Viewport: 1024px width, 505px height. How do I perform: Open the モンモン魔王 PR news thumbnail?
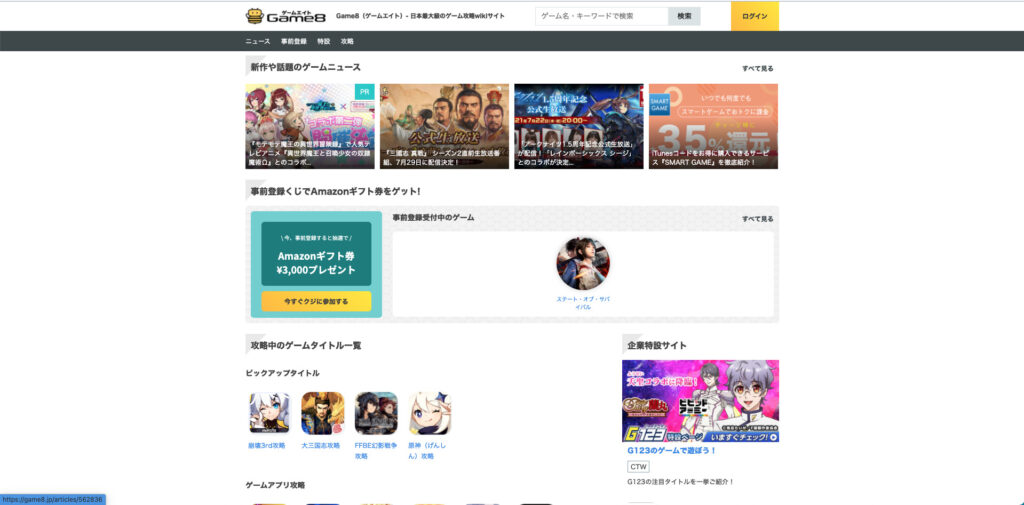tap(310, 125)
